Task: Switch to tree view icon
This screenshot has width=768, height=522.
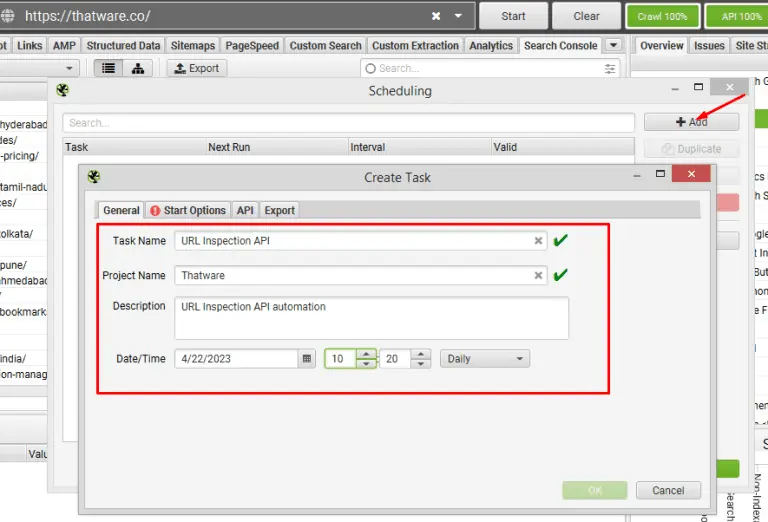Action: (x=138, y=68)
